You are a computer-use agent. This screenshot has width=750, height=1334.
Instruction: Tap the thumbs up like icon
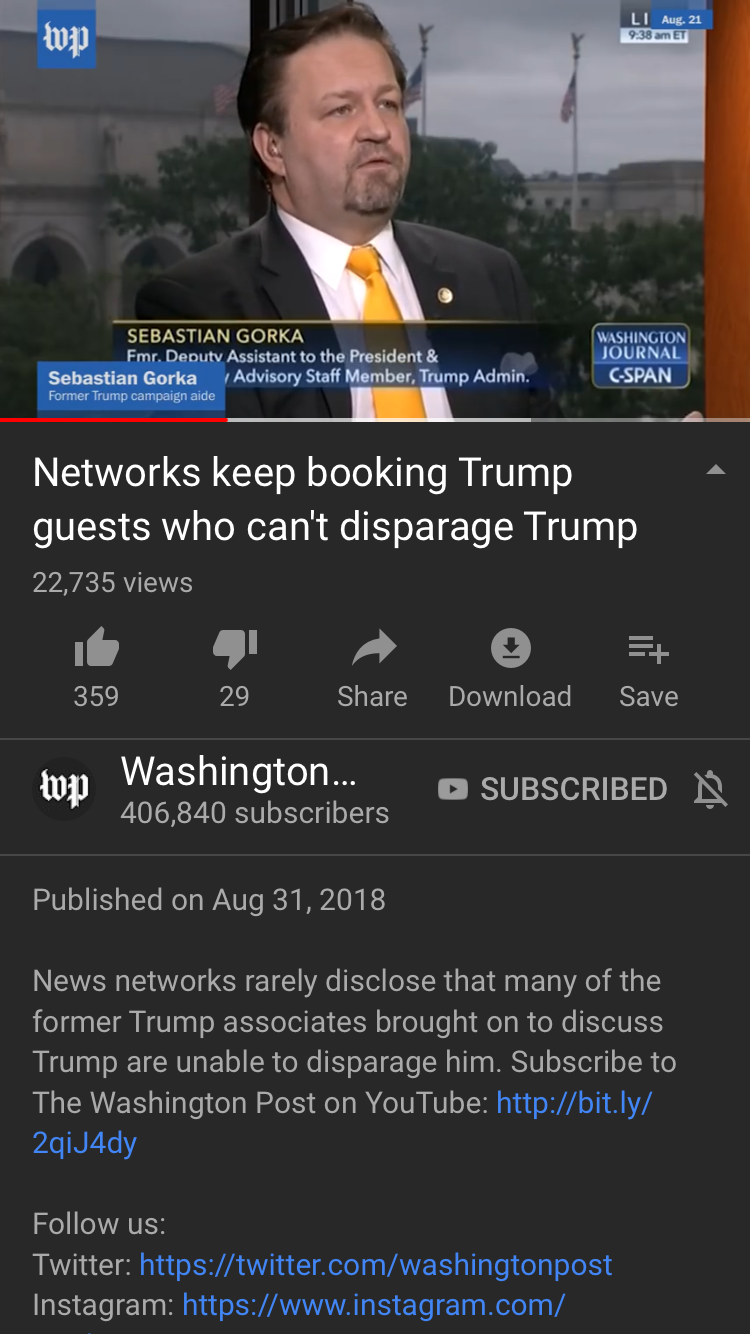click(x=97, y=650)
